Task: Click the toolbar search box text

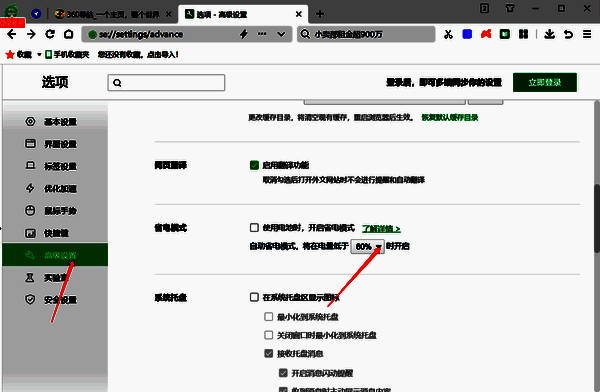Action: pos(348,34)
